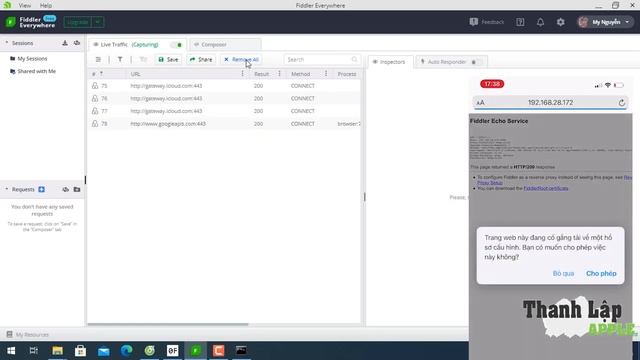Click the Upgrade button

(78, 22)
